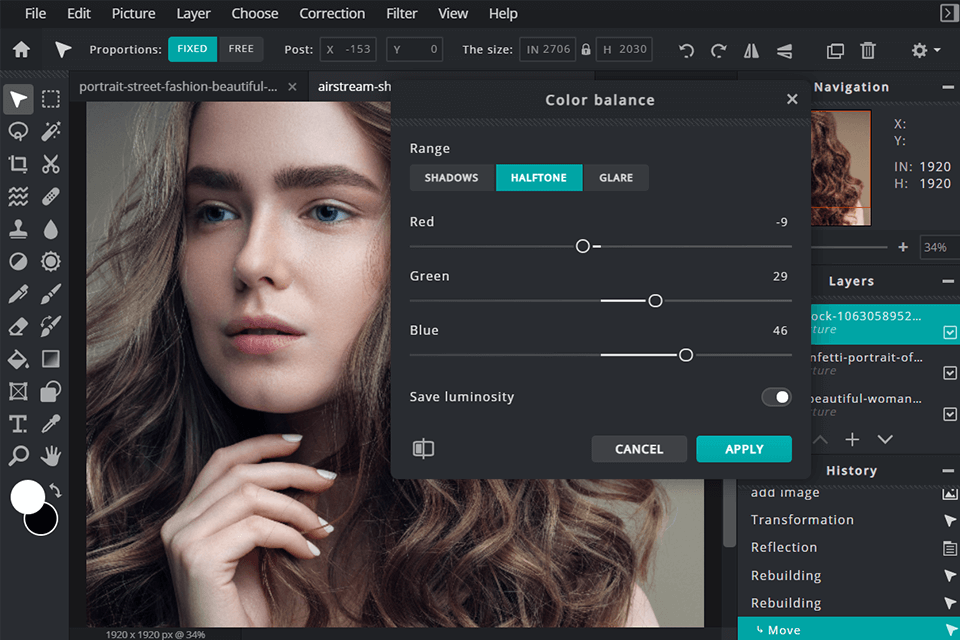Choose the Lasso selection tool
Viewport: 960px width, 640px height.
pos(18,131)
